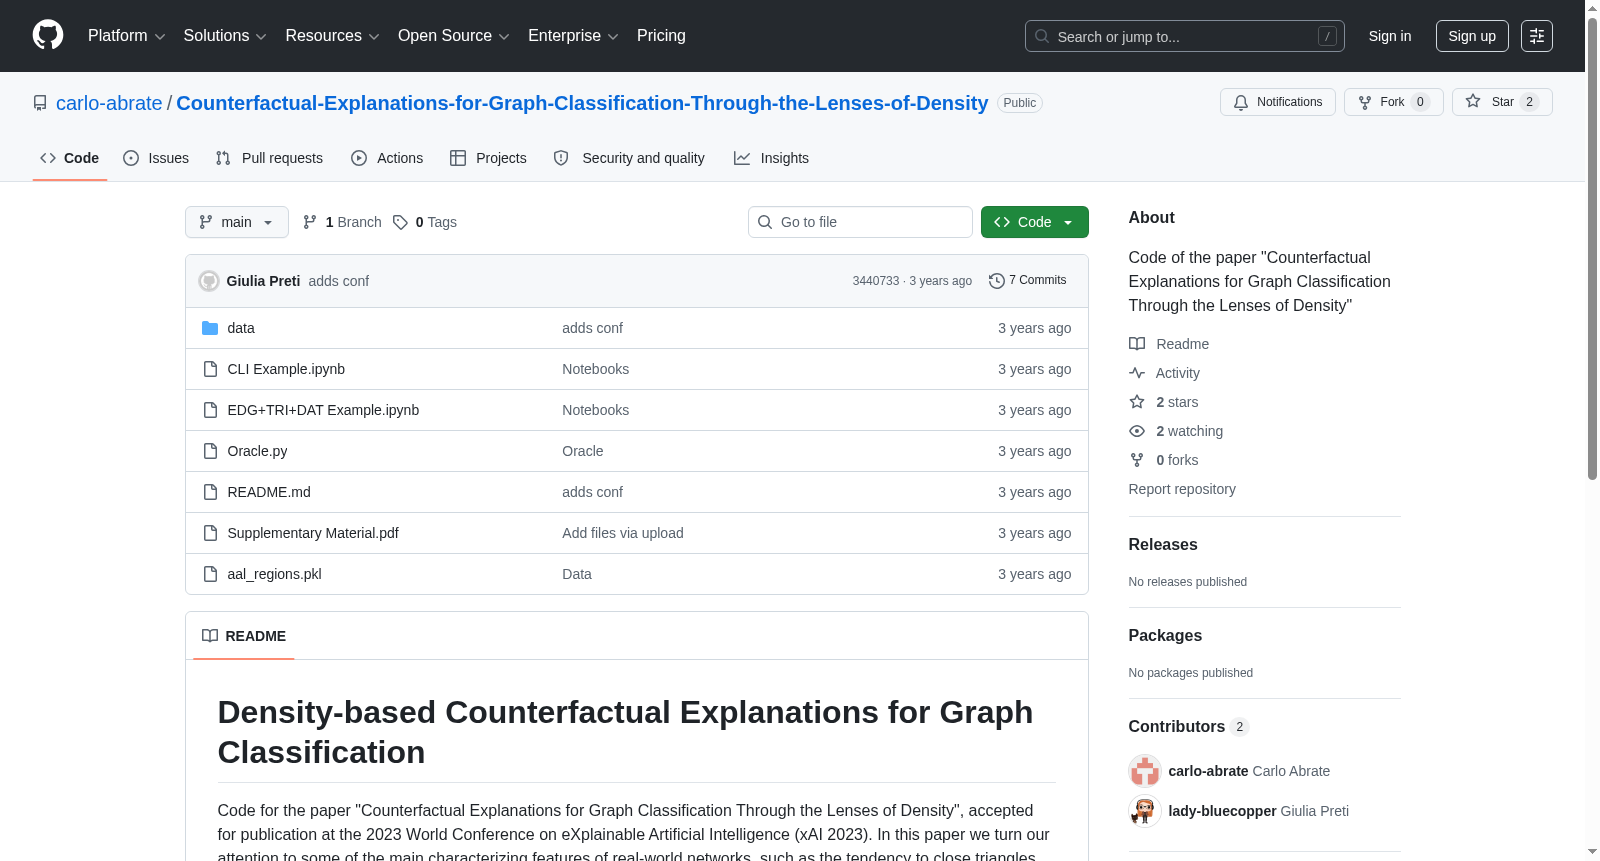Click the fork icon next to 0 forks

pos(1137,460)
